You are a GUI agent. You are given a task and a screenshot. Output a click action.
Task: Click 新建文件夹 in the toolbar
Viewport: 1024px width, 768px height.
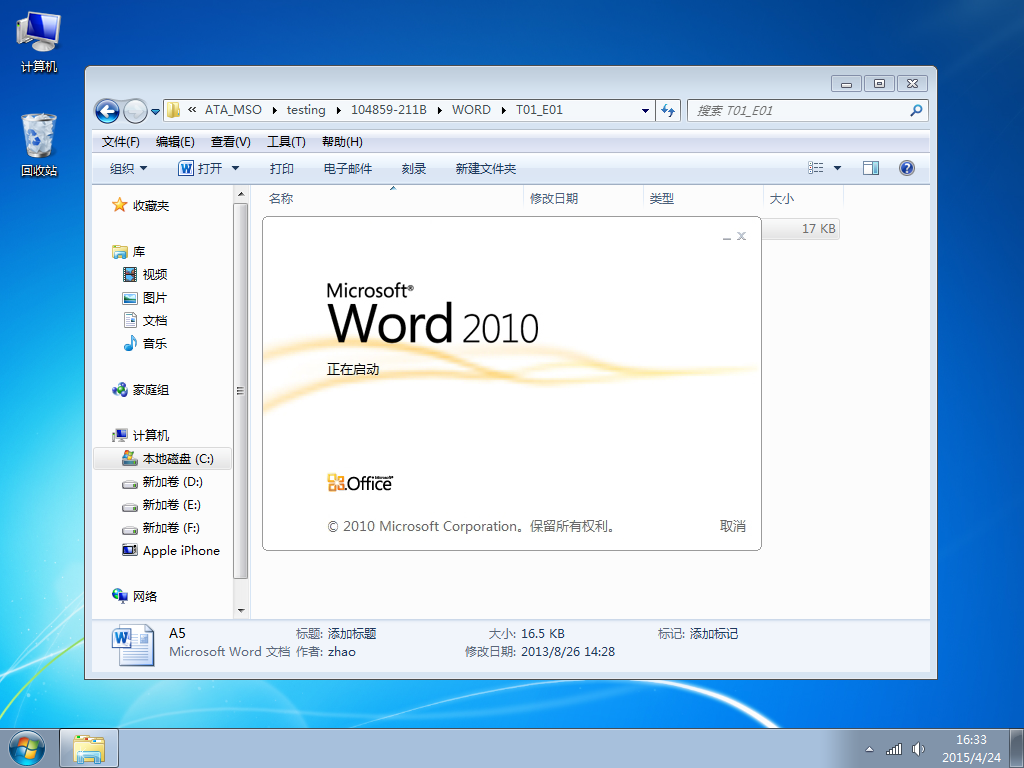485,168
